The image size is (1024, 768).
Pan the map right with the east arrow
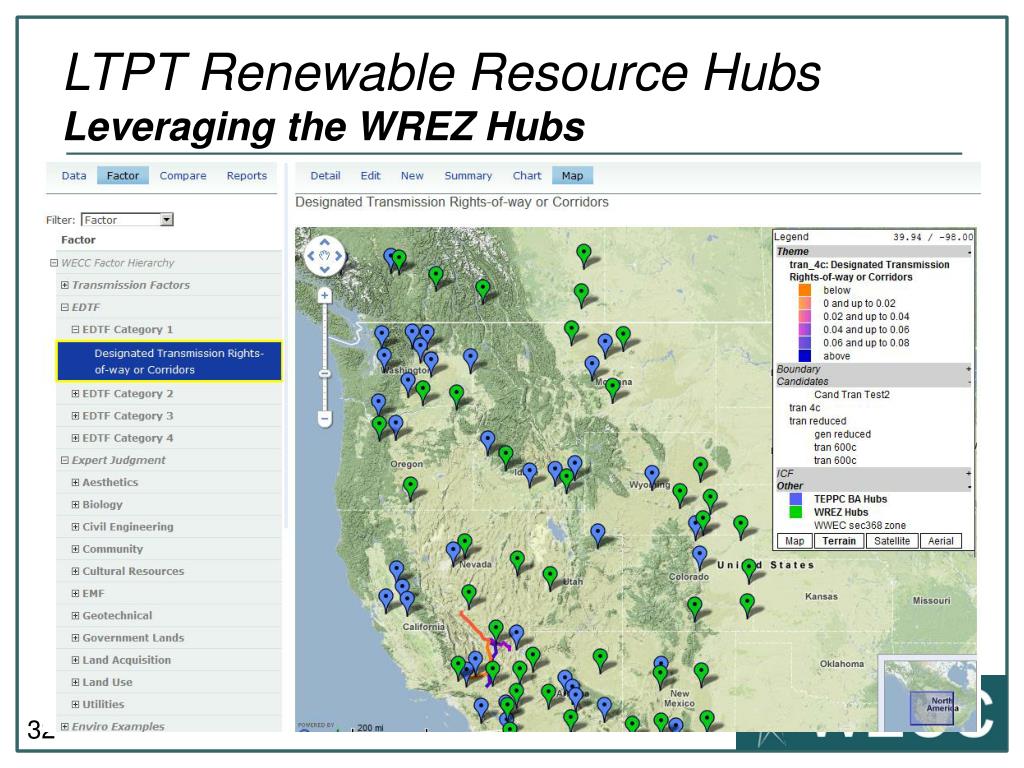(x=338, y=256)
